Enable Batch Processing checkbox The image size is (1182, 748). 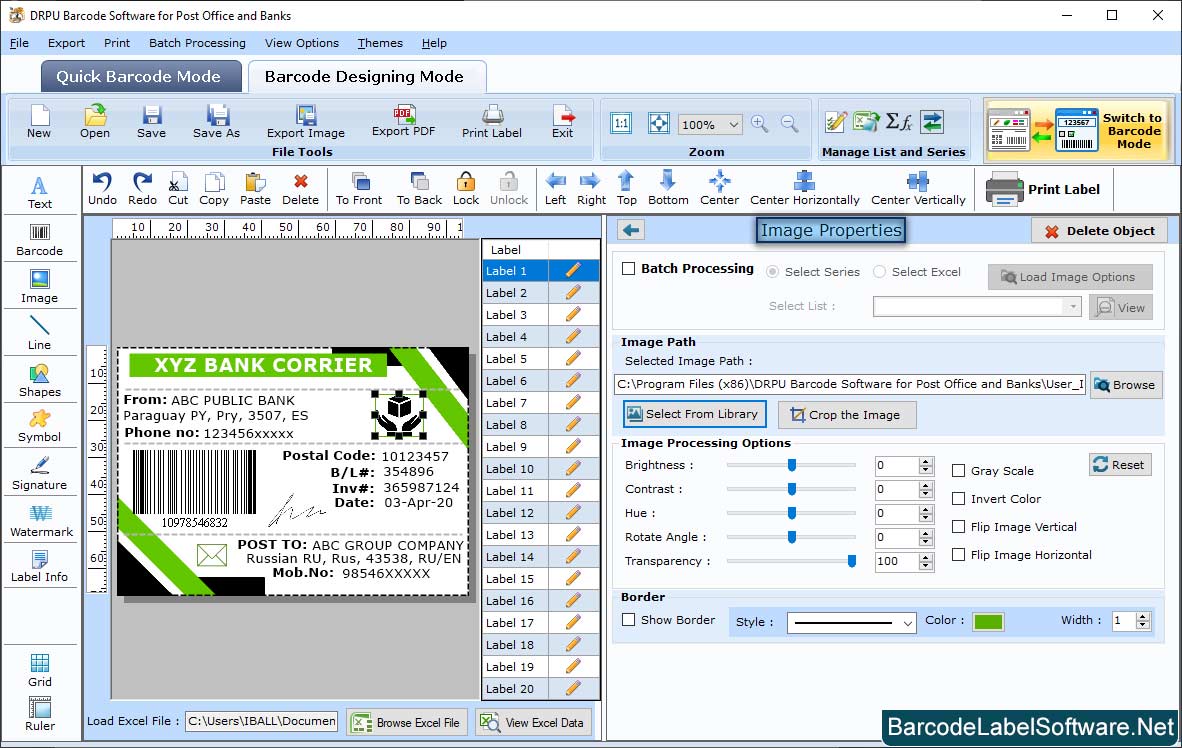pyautogui.click(x=629, y=268)
